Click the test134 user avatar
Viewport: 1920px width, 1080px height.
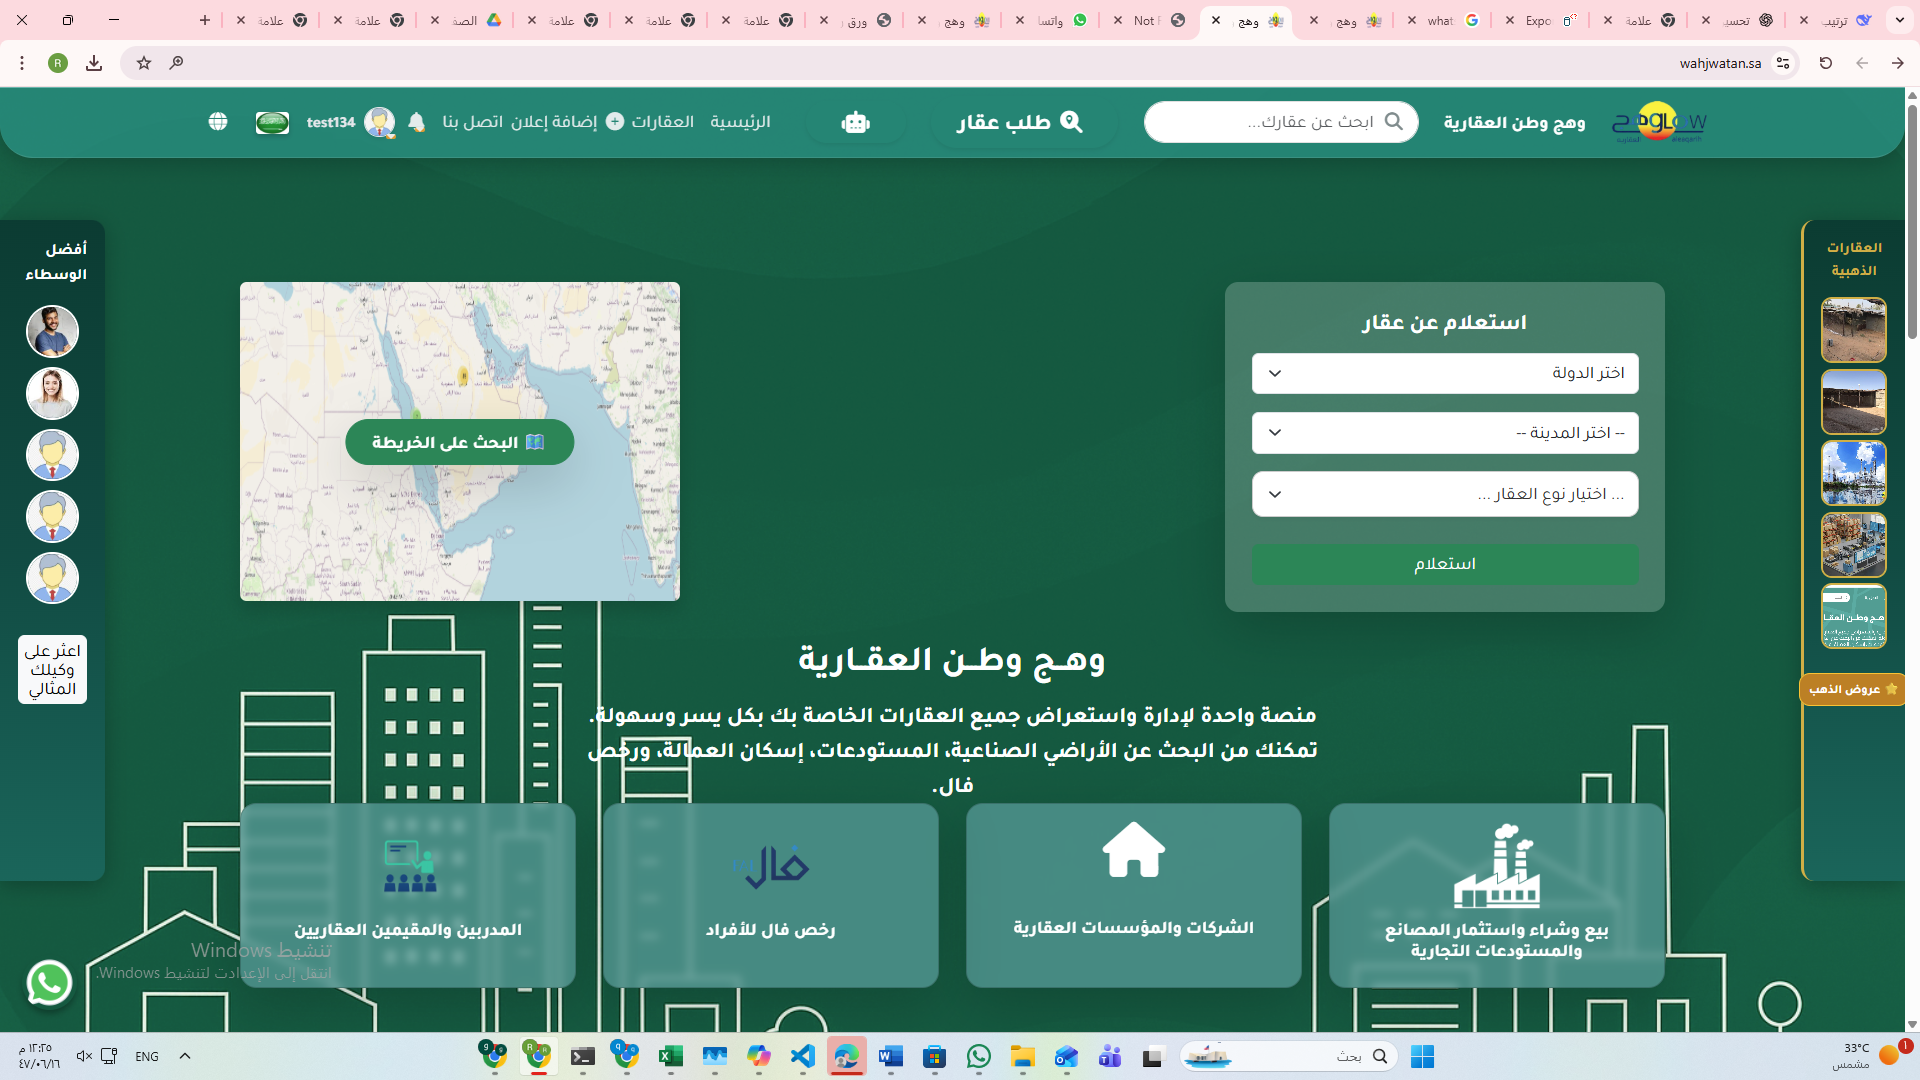click(x=379, y=122)
